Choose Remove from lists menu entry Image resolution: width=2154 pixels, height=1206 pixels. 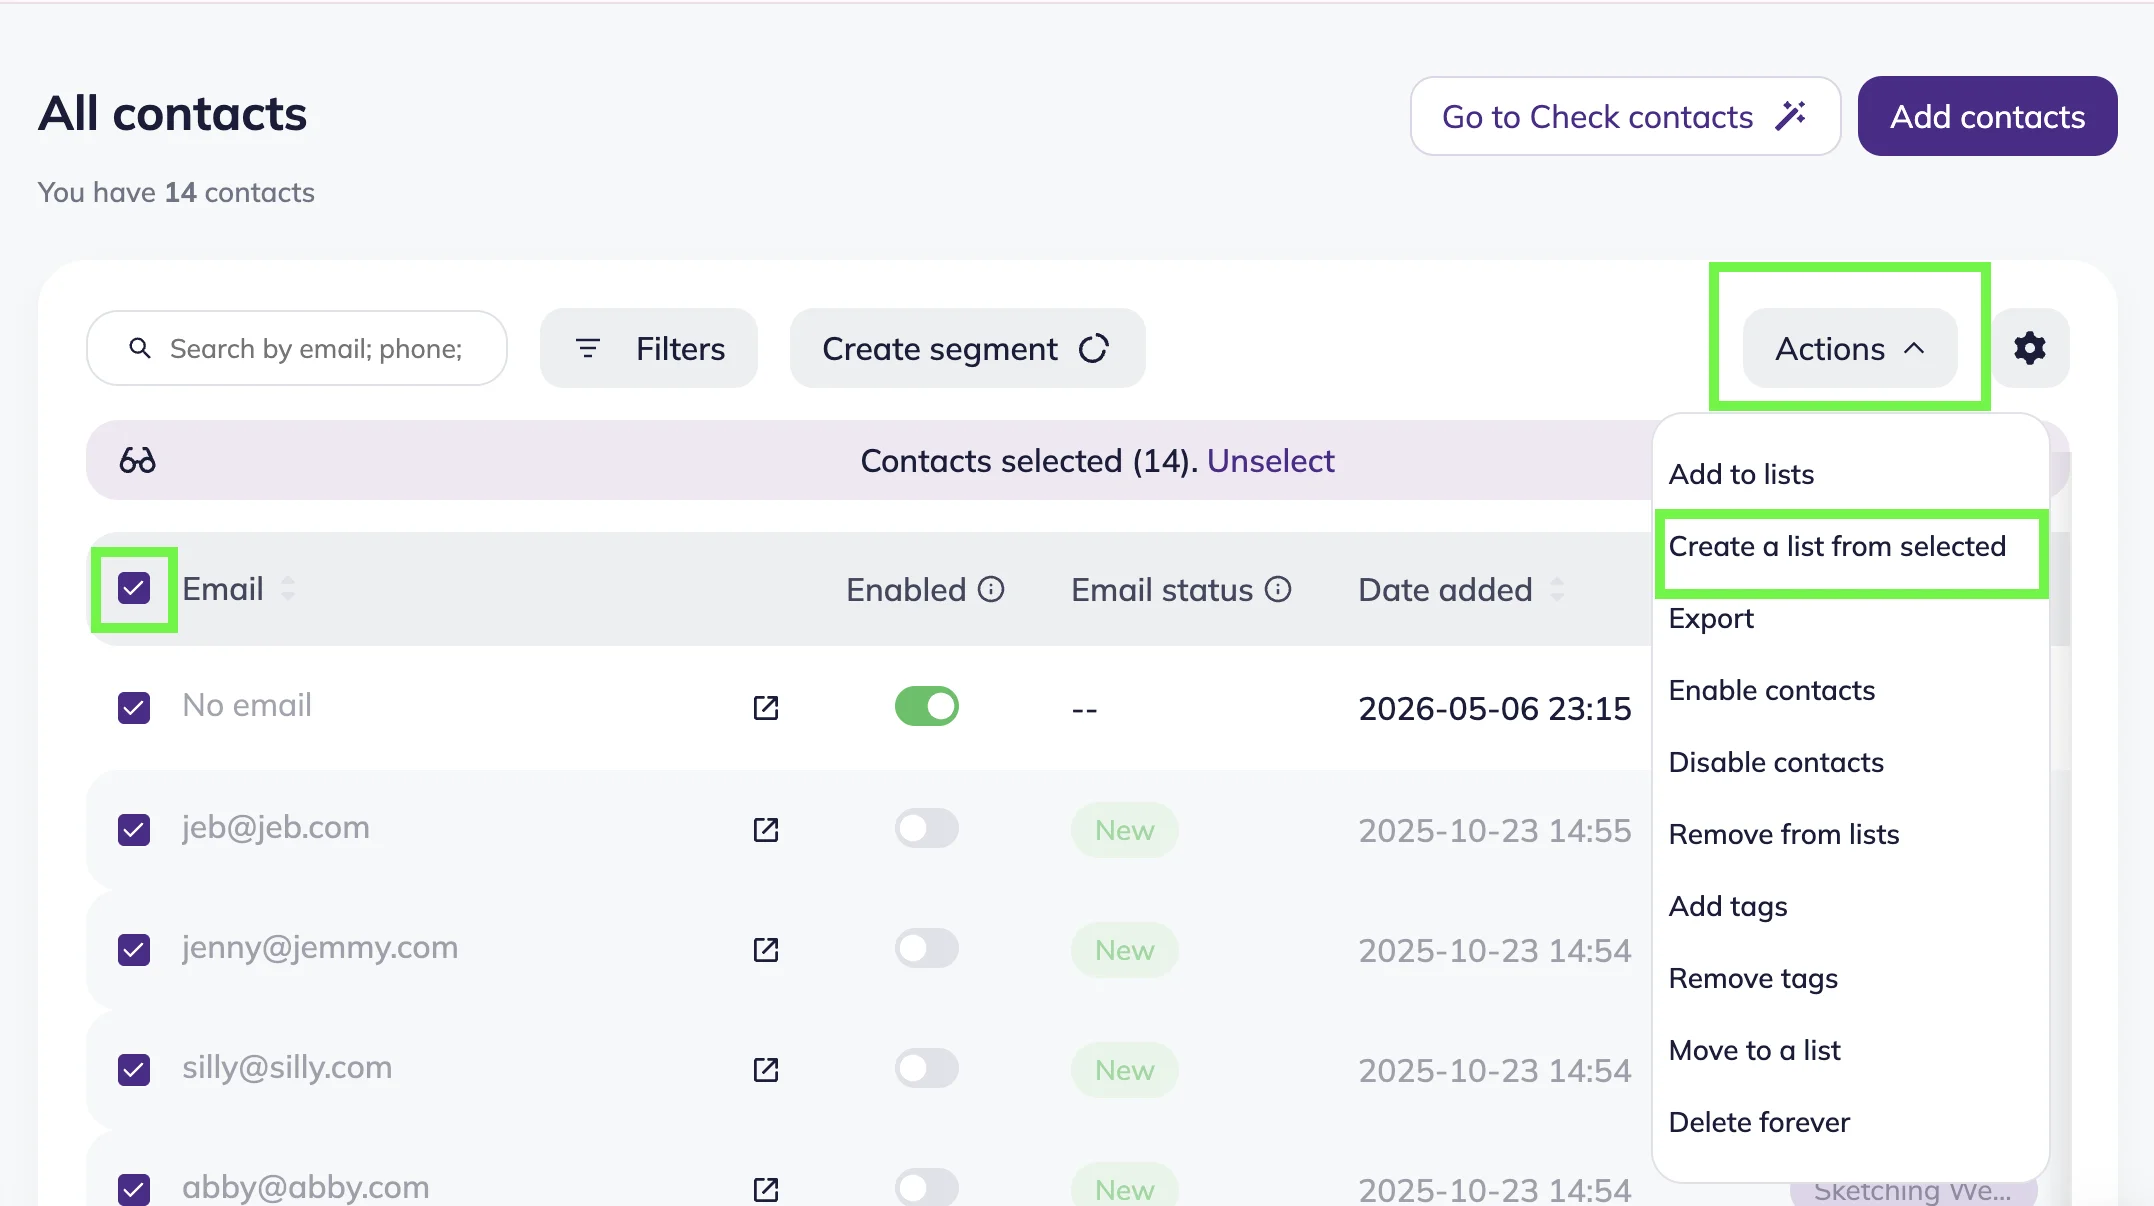(1784, 834)
